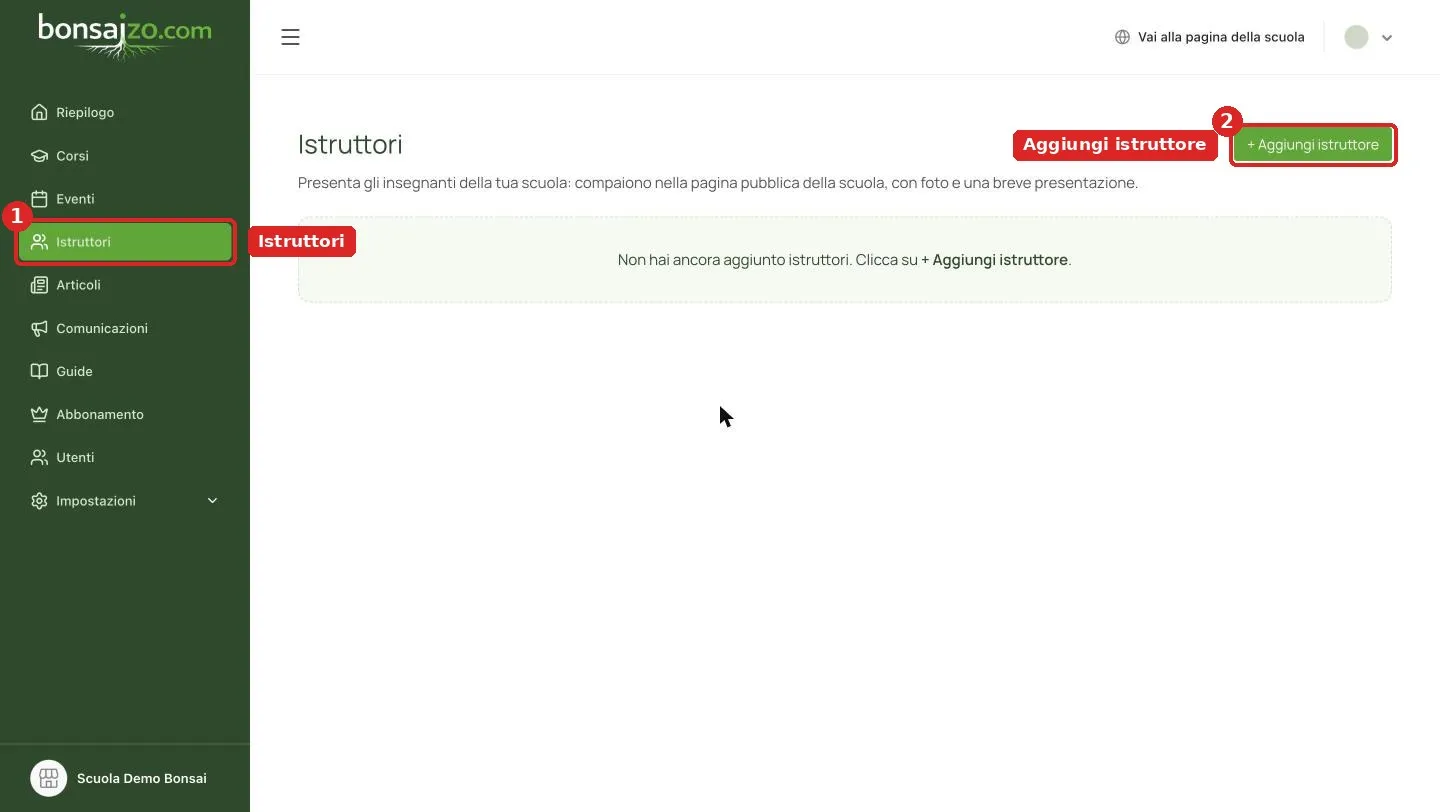Go to the Corsi section

[x=125, y=155]
